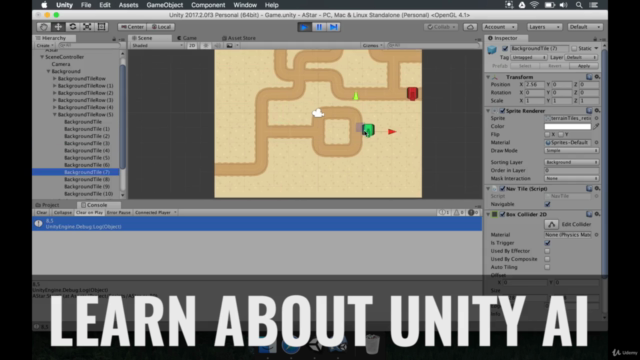Open Sprite Renderer gear settings

[597, 111]
